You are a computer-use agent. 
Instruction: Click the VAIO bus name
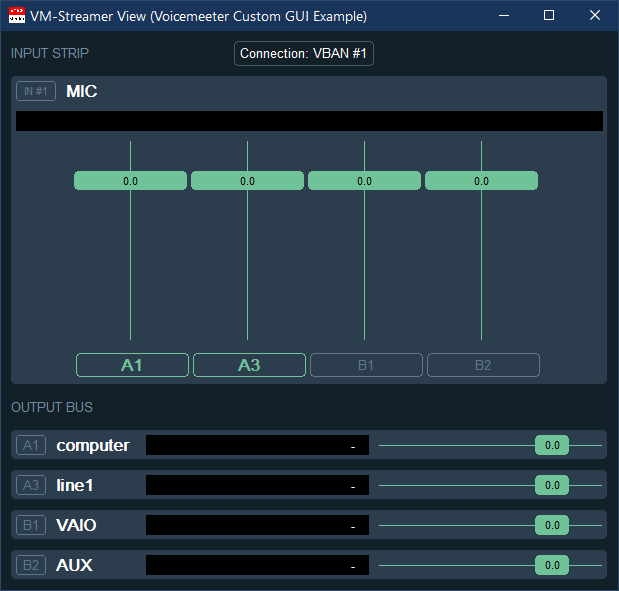click(x=76, y=525)
